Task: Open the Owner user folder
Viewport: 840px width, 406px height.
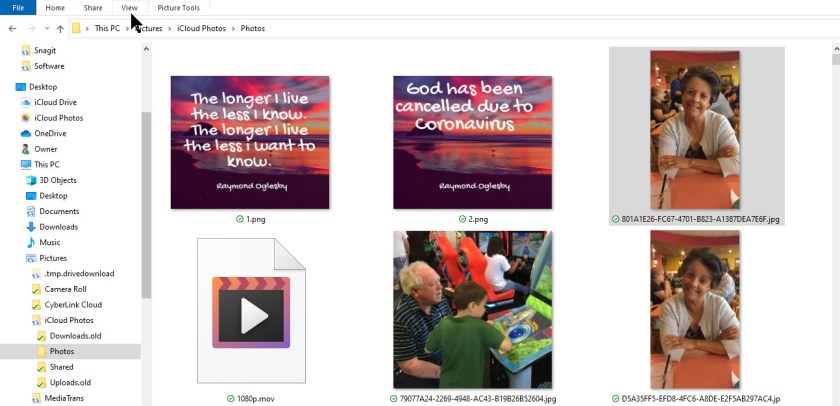Action: pyautogui.click(x=46, y=149)
